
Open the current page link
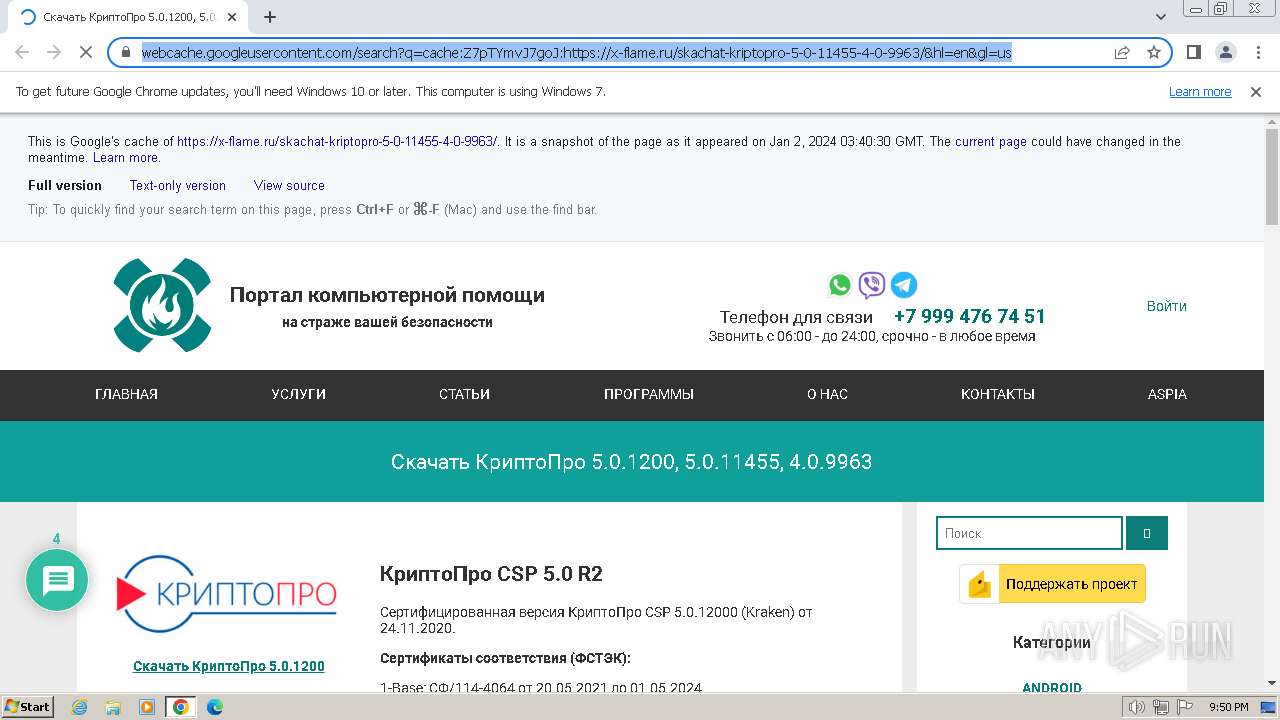(x=991, y=142)
